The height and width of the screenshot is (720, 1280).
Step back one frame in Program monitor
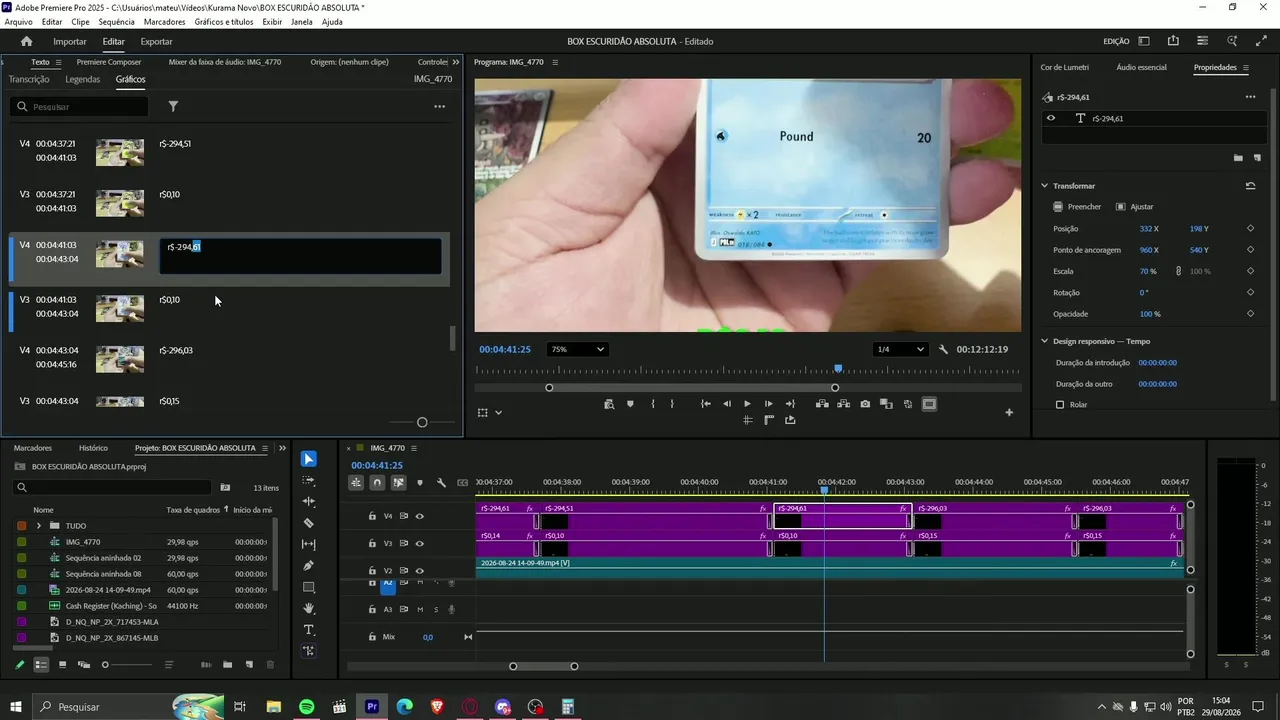coord(727,404)
